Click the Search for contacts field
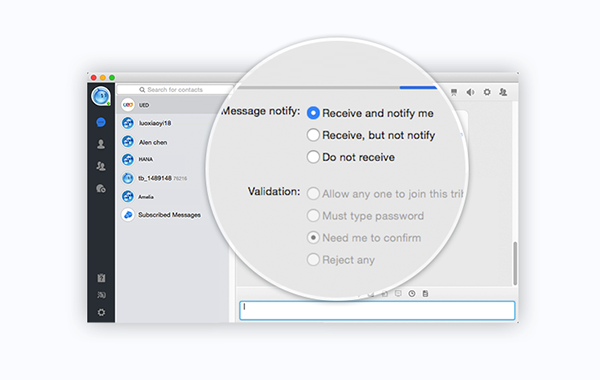The width and height of the screenshot is (600, 380). (x=175, y=90)
